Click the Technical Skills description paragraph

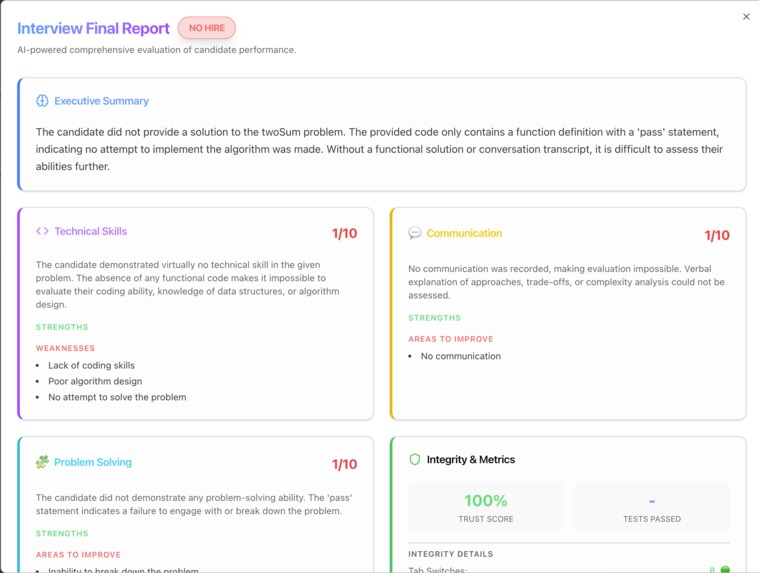(x=188, y=285)
